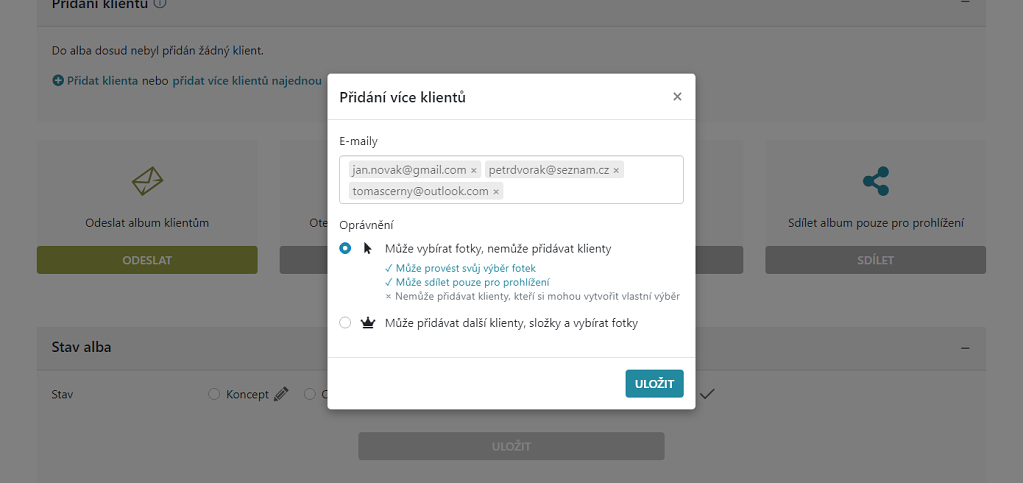The height and width of the screenshot is (483, 1023).
Task: Collapse the Stav alba section
Action: [x=965, y=348]
